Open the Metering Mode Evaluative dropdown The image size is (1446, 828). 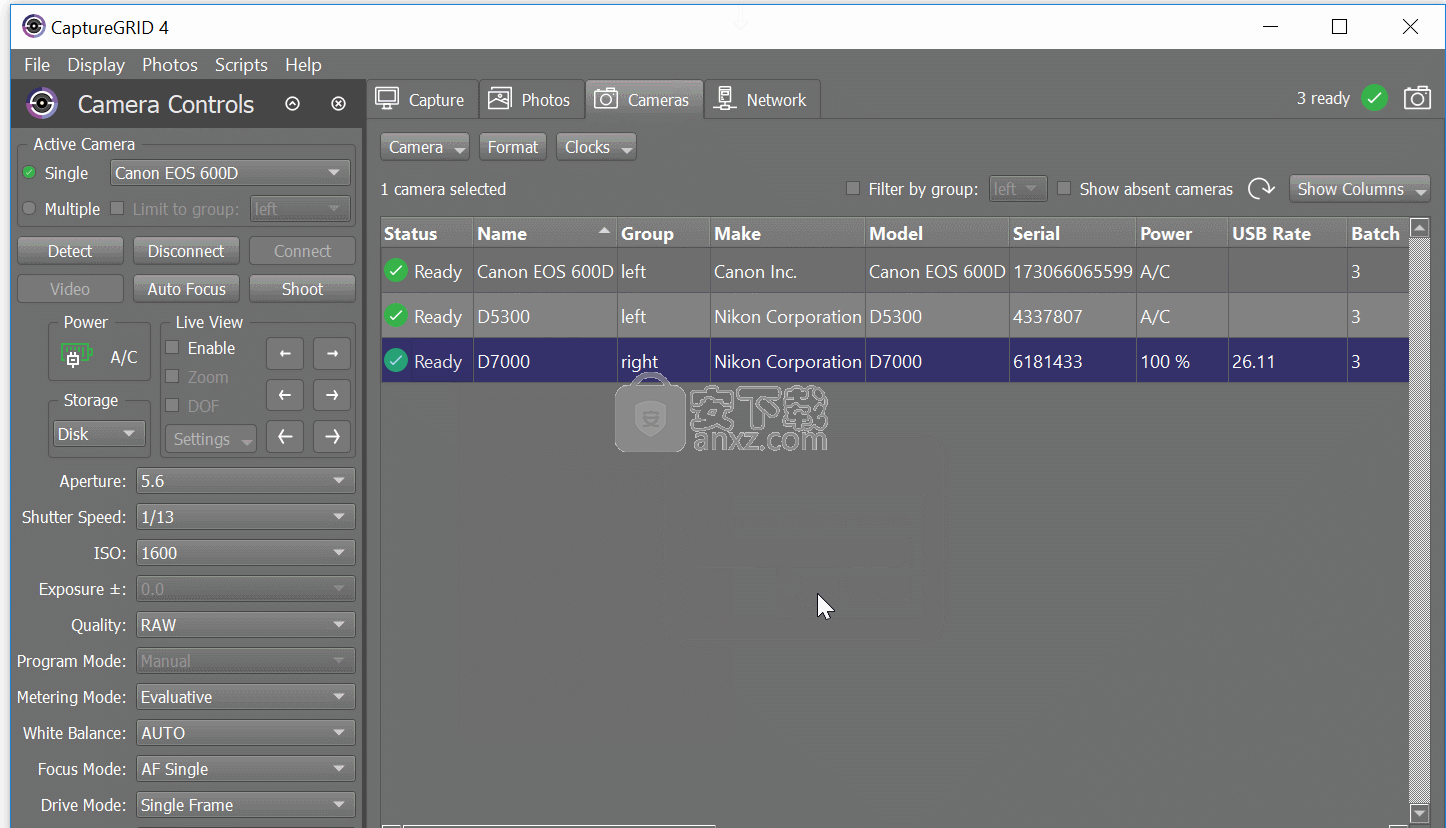click(x=245, y=697)
